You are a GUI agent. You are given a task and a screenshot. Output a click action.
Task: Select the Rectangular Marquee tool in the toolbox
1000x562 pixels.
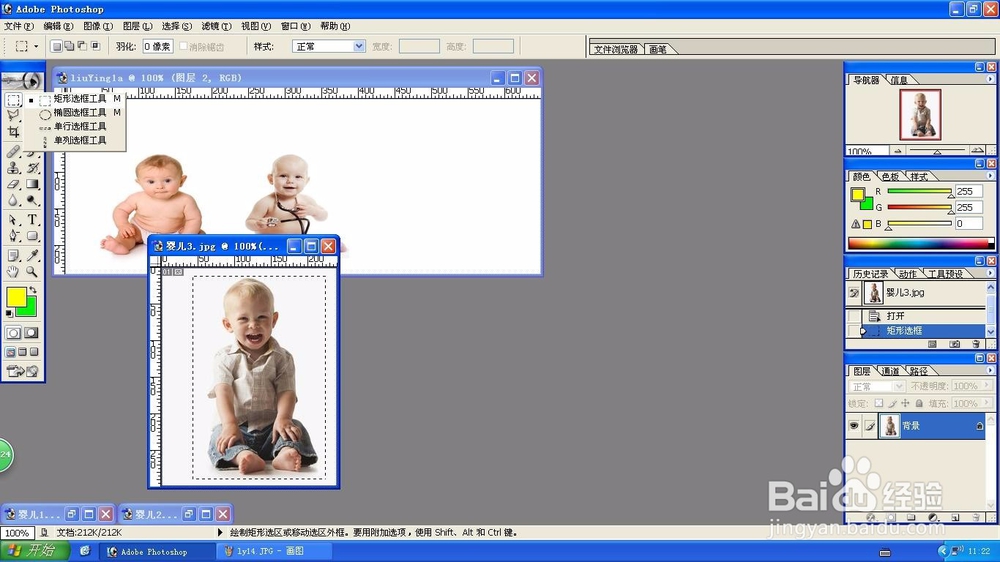tap(13, 100)
